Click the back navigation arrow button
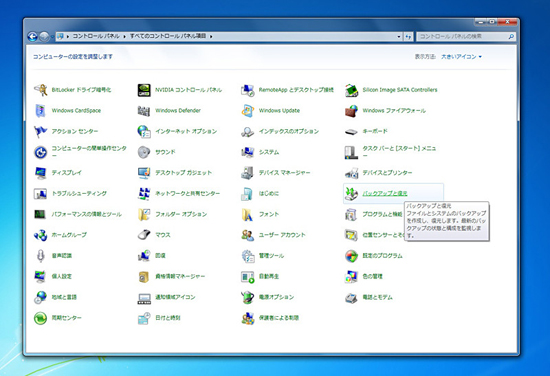Image resolution: width=550 pixels, height=376 pixels. click(32, 36)
